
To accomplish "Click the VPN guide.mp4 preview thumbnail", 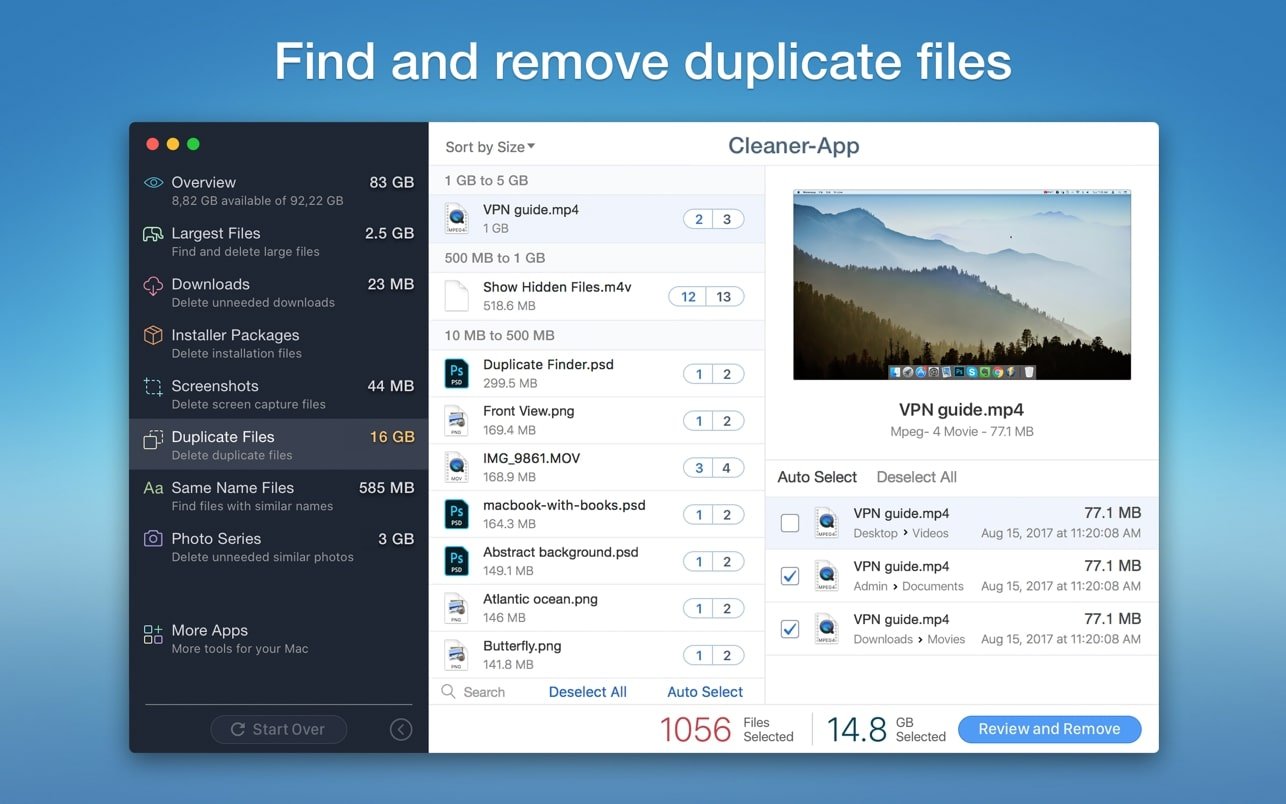I will 961,285.
